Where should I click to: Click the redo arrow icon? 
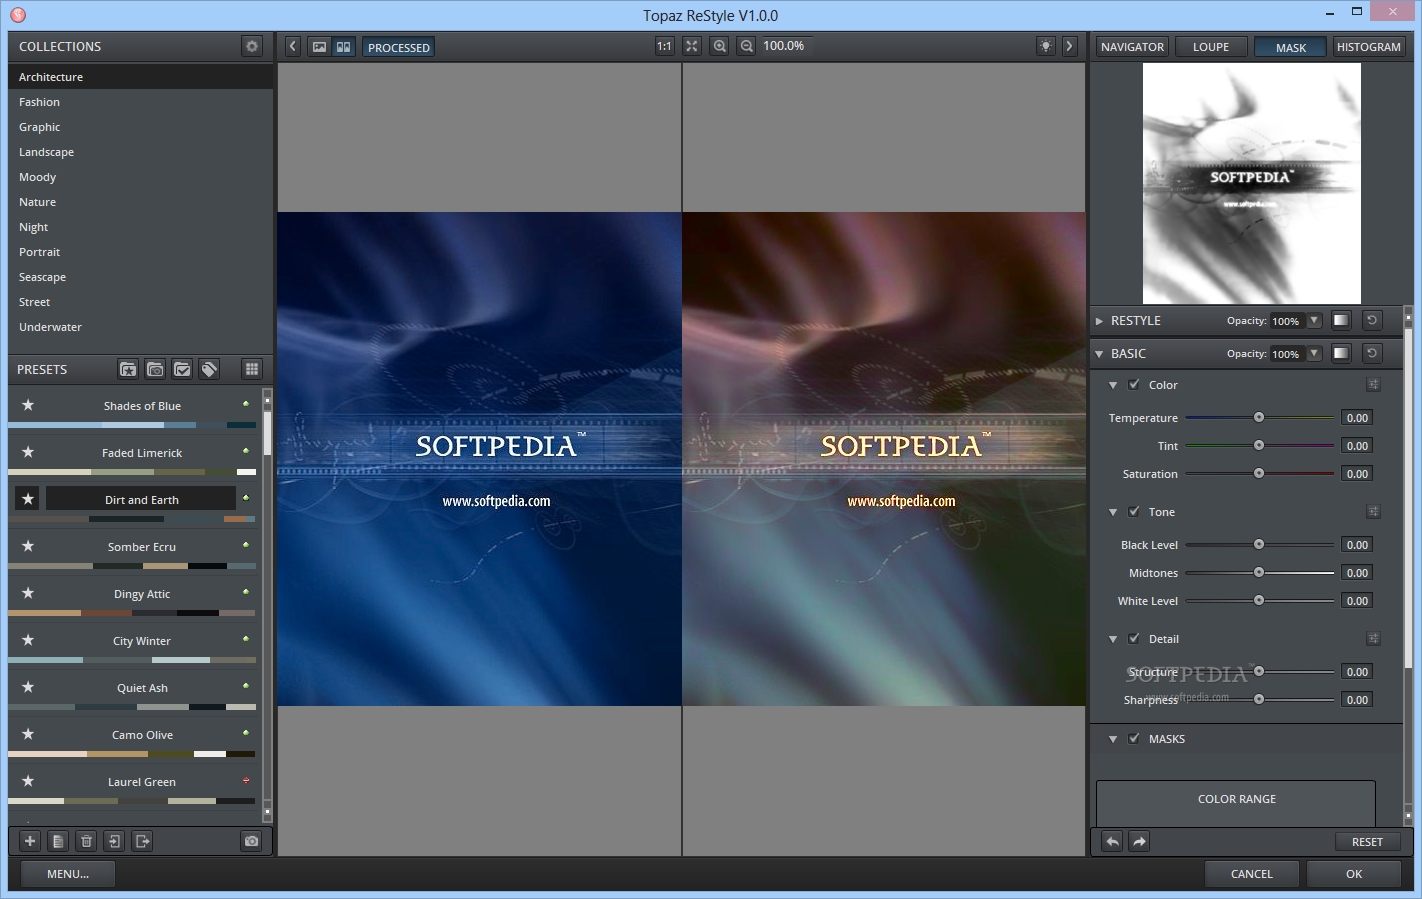click(1139, 842)
